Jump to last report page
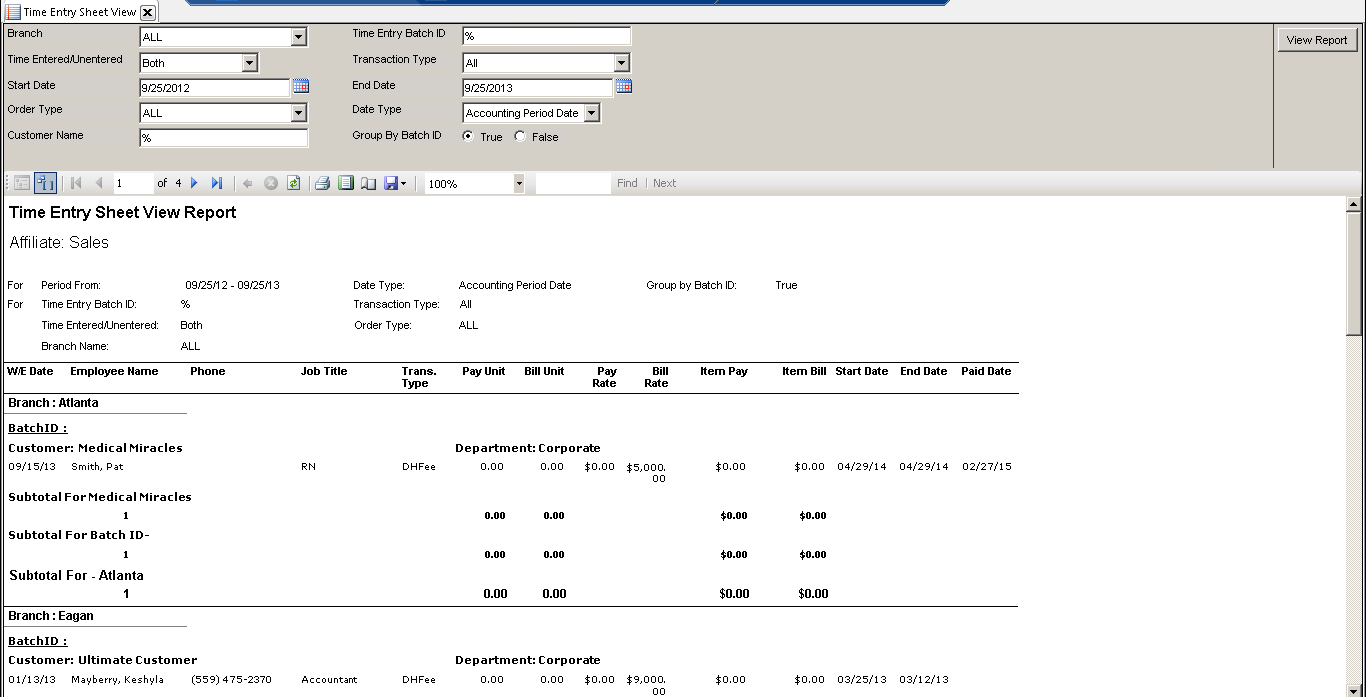1366x697 pixels. click(x=217, y=183)
